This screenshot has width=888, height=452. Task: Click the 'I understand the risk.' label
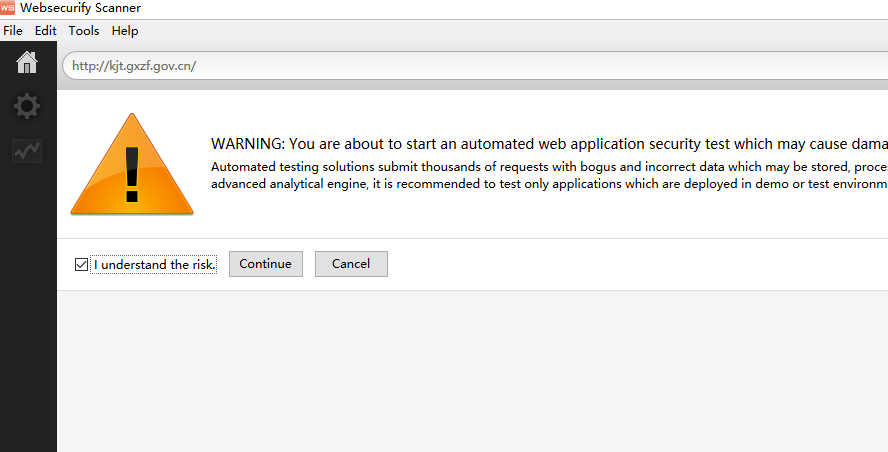(154, 265)
